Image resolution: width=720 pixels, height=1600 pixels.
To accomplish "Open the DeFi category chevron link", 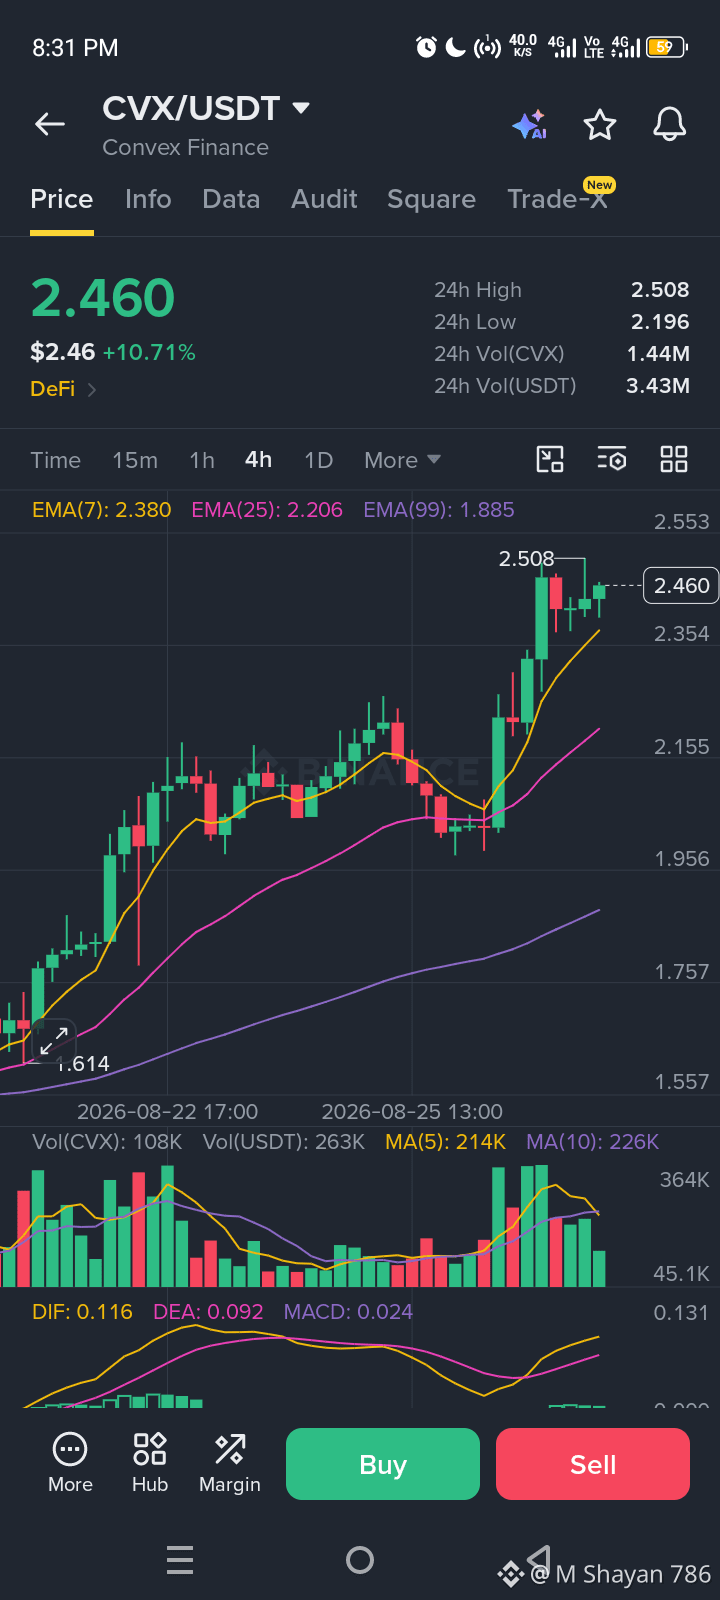I will tap(63, 389).
